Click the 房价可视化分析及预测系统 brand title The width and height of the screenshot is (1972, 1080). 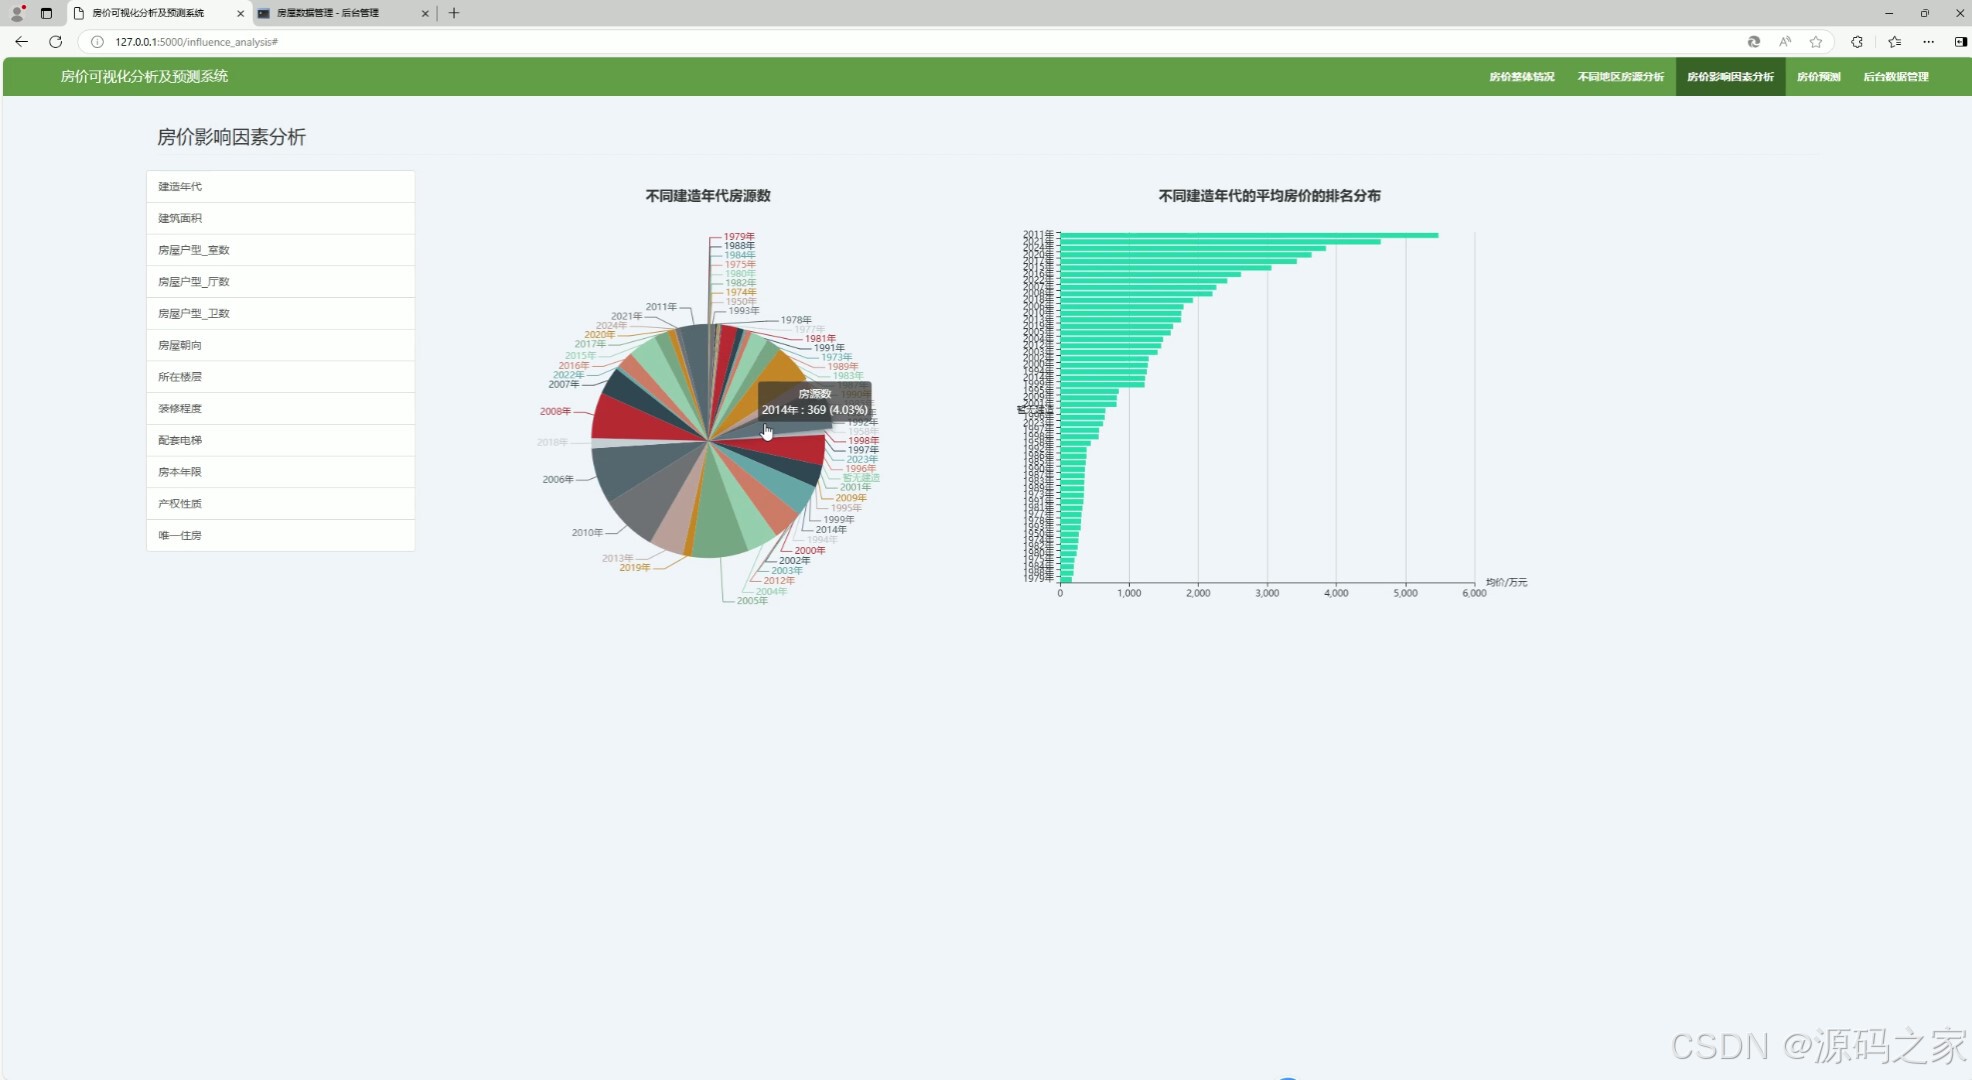click(144, 76)
